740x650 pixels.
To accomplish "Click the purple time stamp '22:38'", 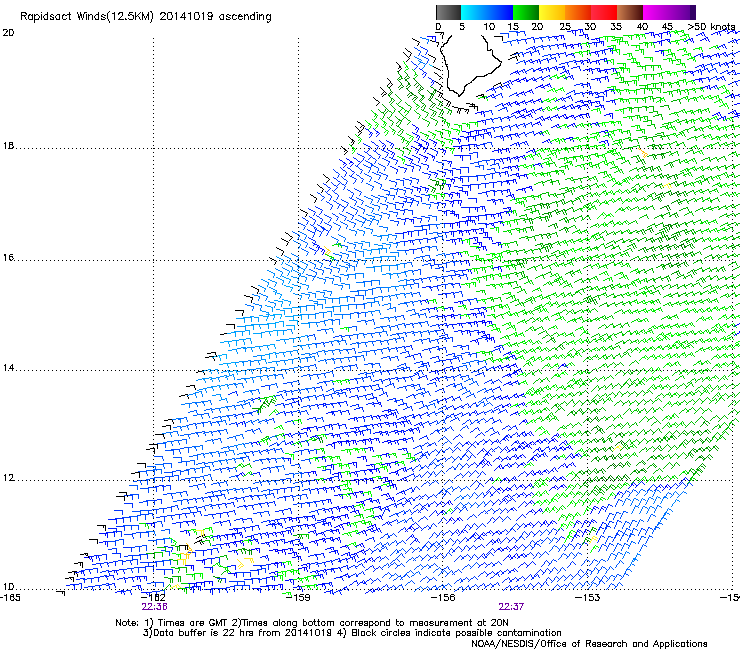I will (x=154, y=607).
